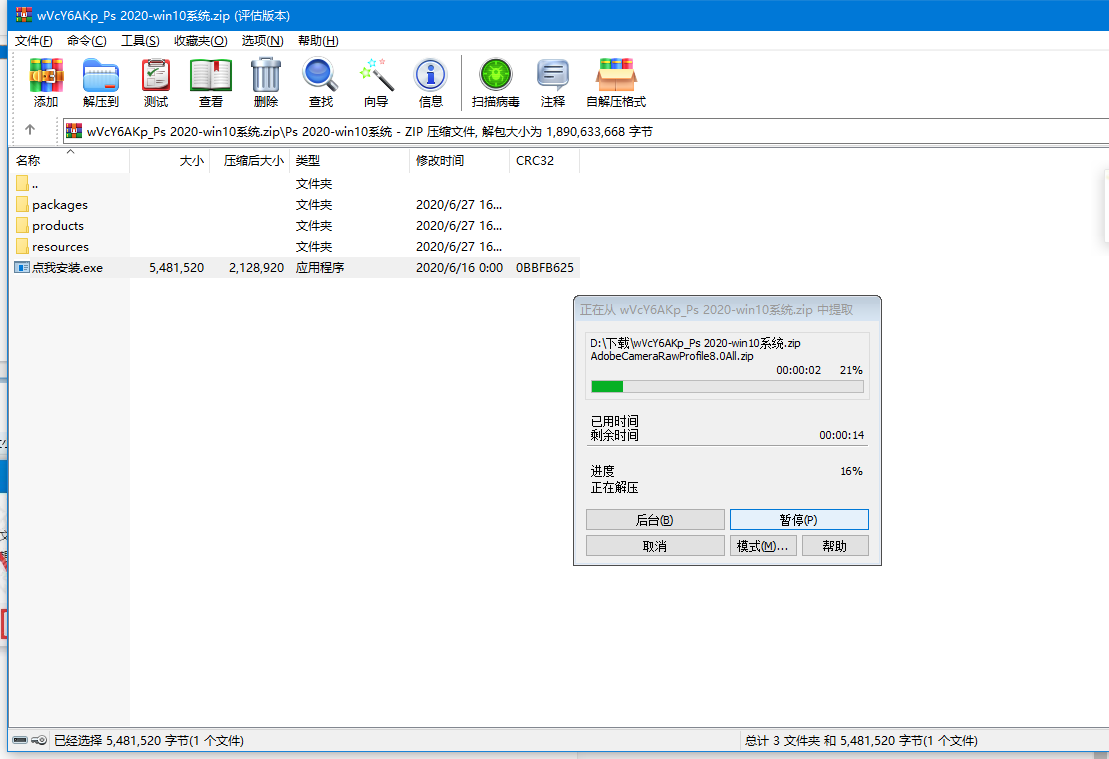The width and height of the screenshot is (1109, 759).
Task: Click the 扫描病毒 (Virus scan) icon
Action: pyautogui.click(x=496, y=76)
